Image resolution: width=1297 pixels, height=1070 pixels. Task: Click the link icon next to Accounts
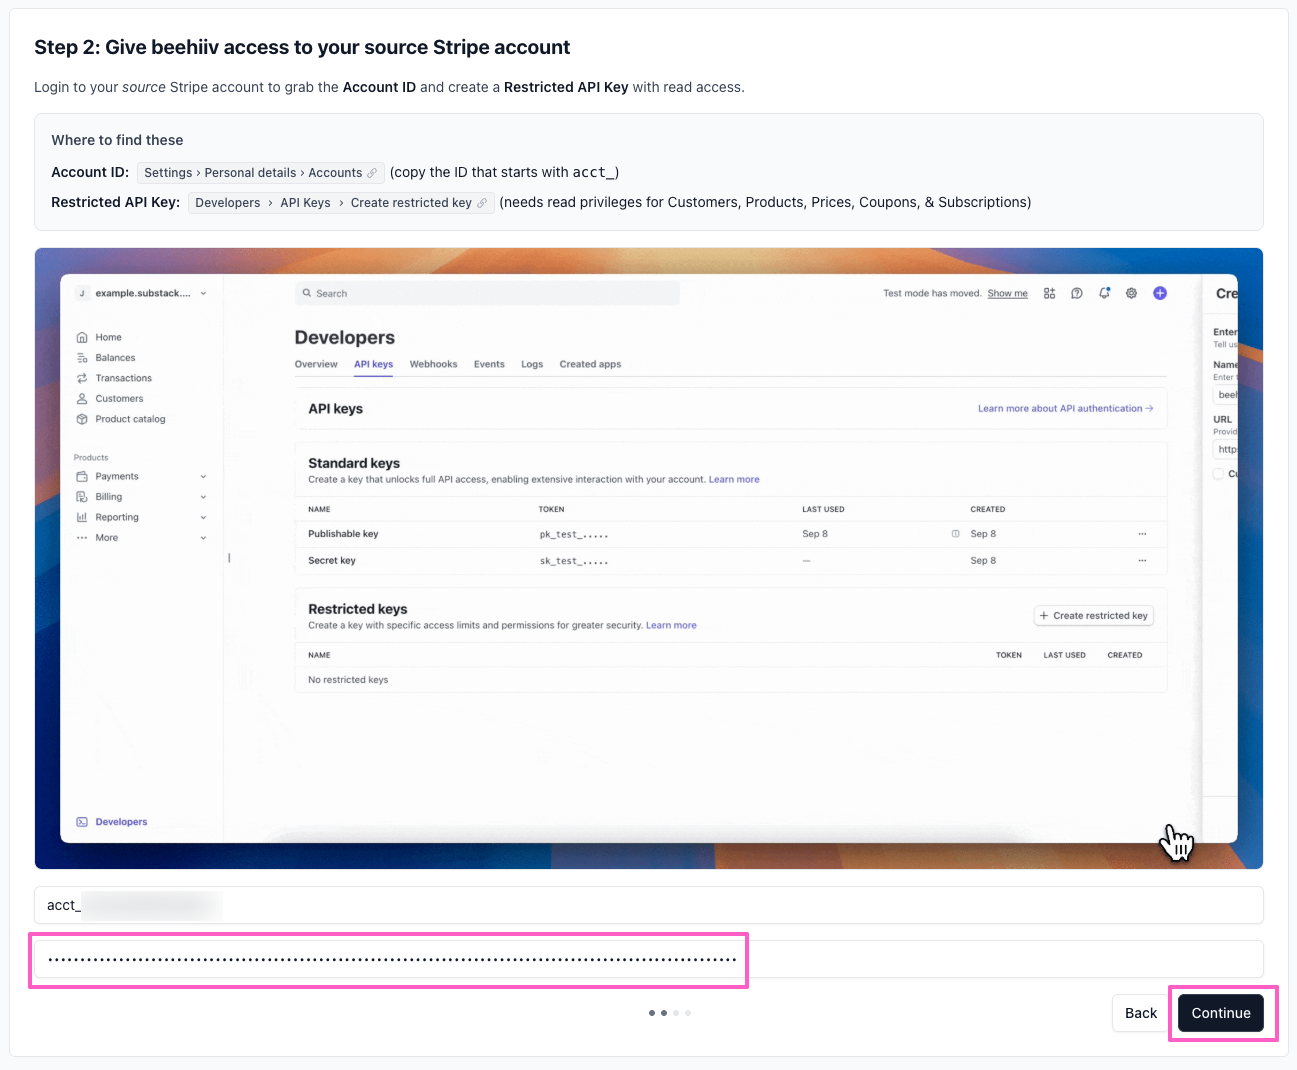tap(372, 173)
